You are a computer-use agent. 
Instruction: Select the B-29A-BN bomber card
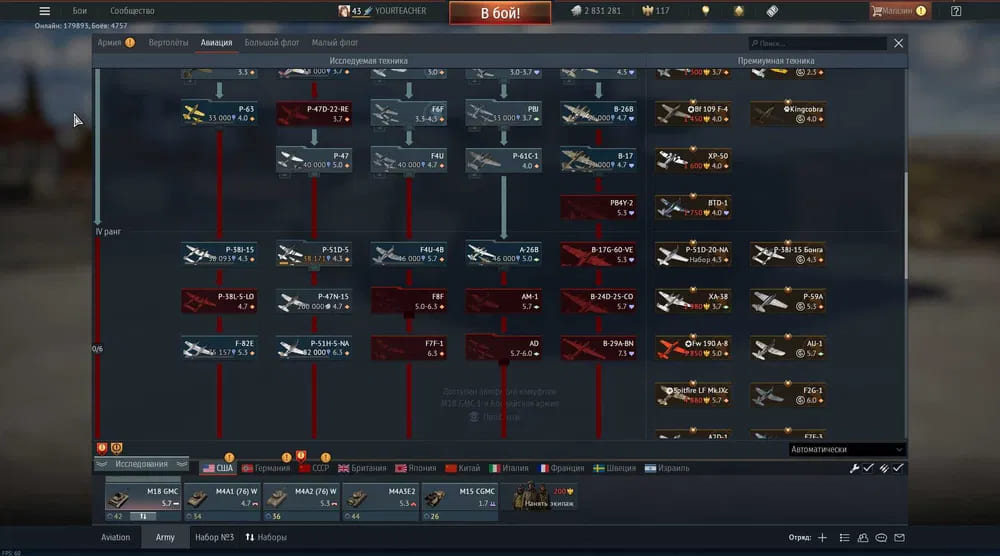pyautogui.click(x=598, y=348)
